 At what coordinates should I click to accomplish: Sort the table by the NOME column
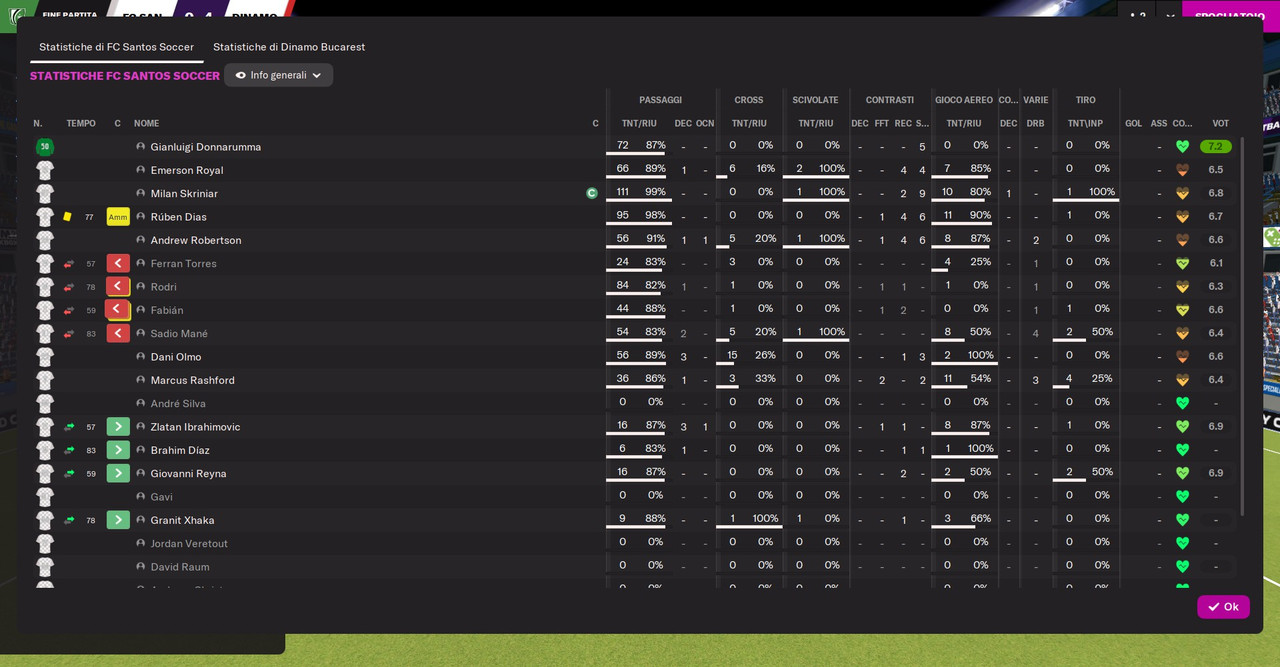(147, 124)
